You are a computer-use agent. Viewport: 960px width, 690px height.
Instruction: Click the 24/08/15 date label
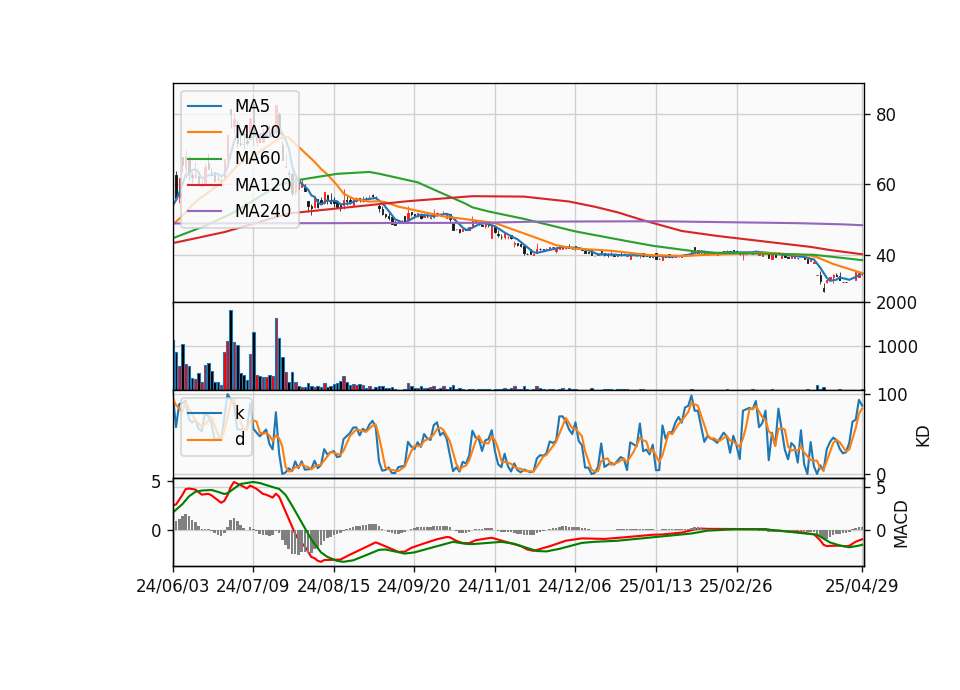click(x=334, y=586)
